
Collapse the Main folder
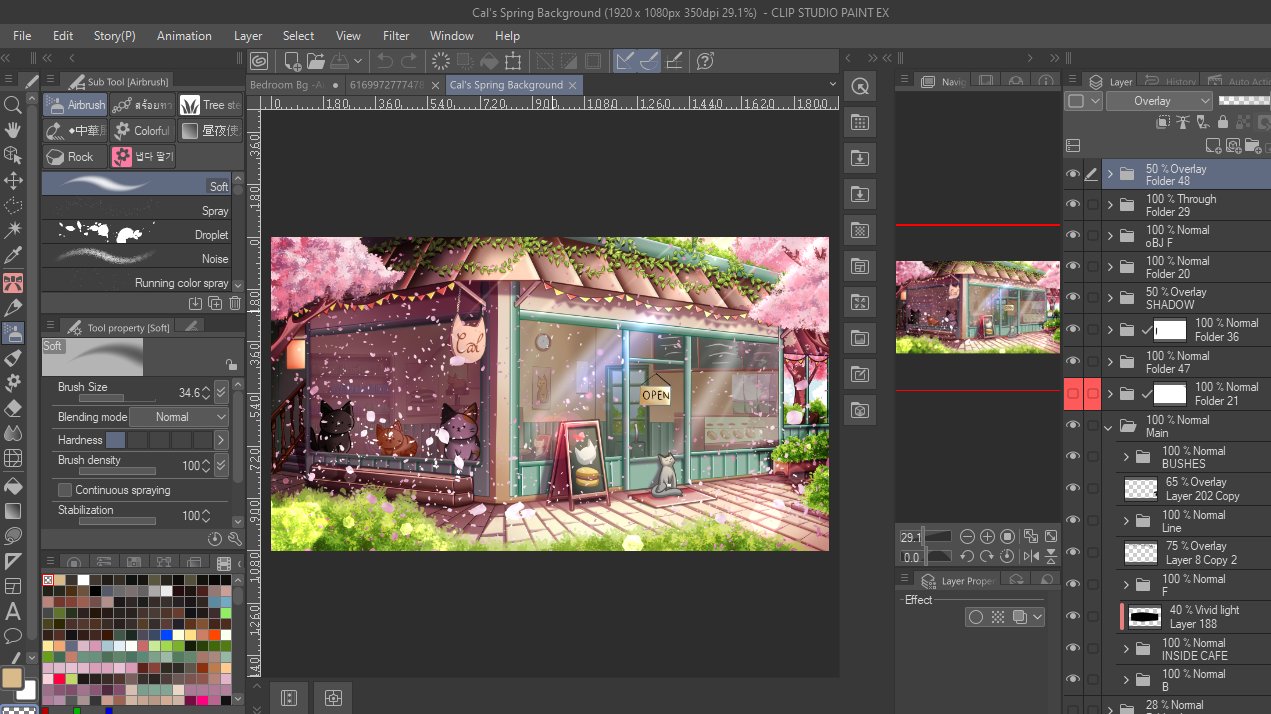click(x=1109, y=426)
